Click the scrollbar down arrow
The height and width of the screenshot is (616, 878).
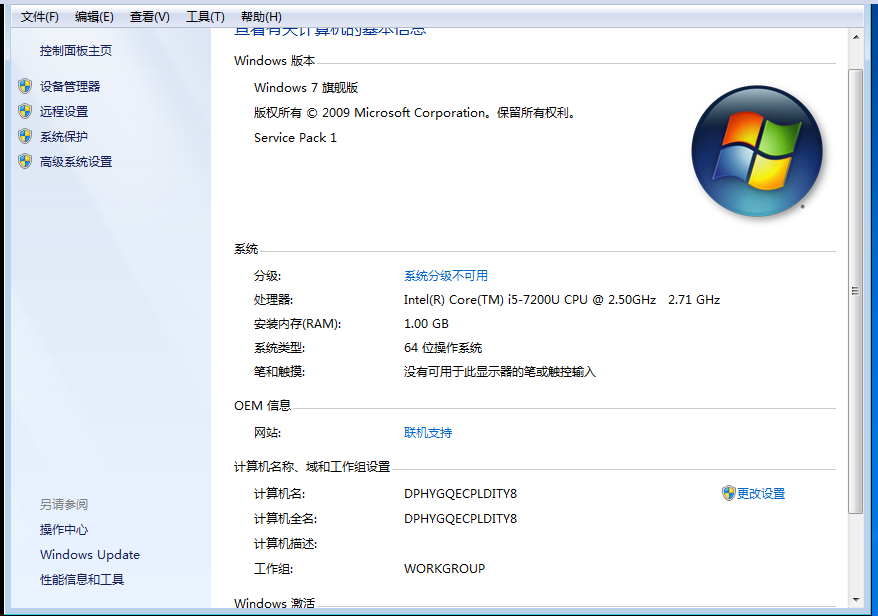(x=856, y=600)
